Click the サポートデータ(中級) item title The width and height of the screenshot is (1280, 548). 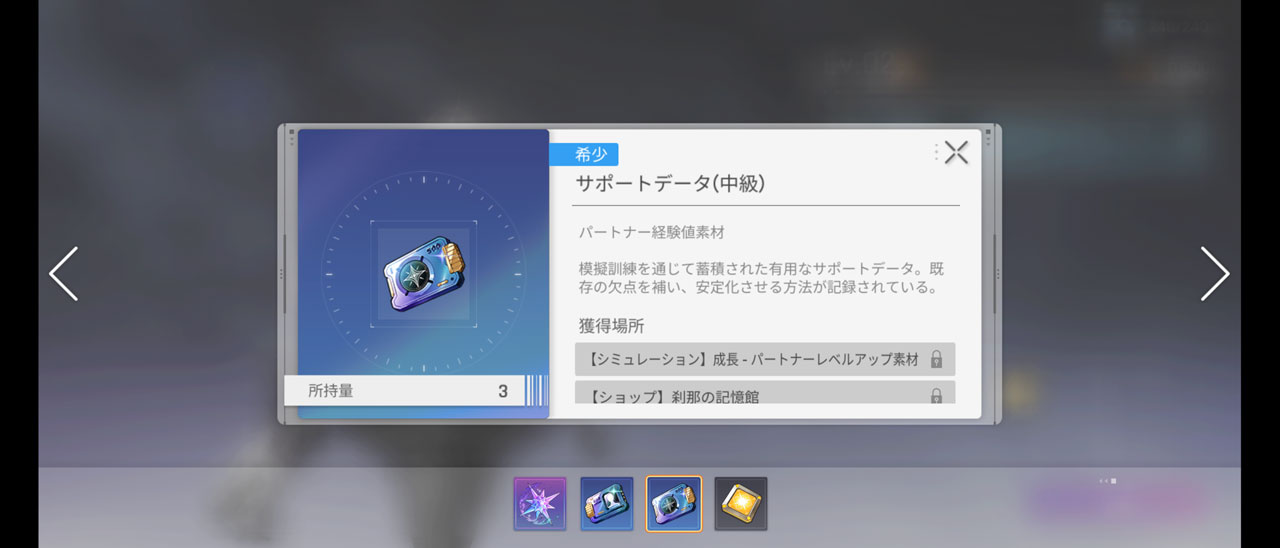click(x=670, y=183)
